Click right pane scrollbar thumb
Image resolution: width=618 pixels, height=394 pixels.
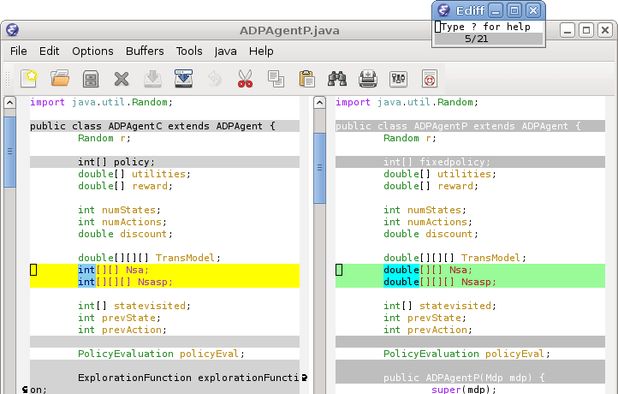(320, 168)
